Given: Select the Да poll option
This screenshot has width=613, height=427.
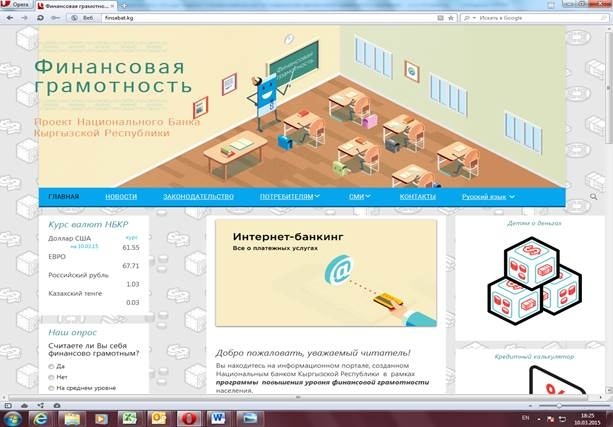Looking at the screenshot, I should click(51, 367).
